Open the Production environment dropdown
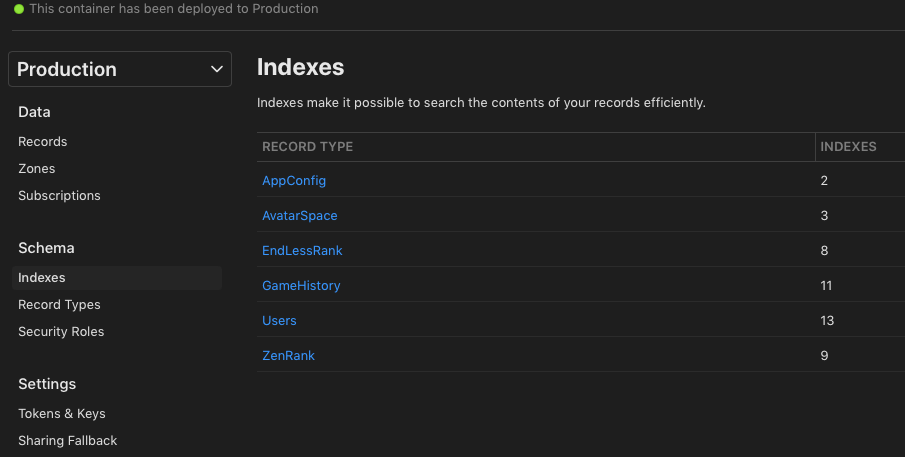The image size is (905, 457). (120, 69)
